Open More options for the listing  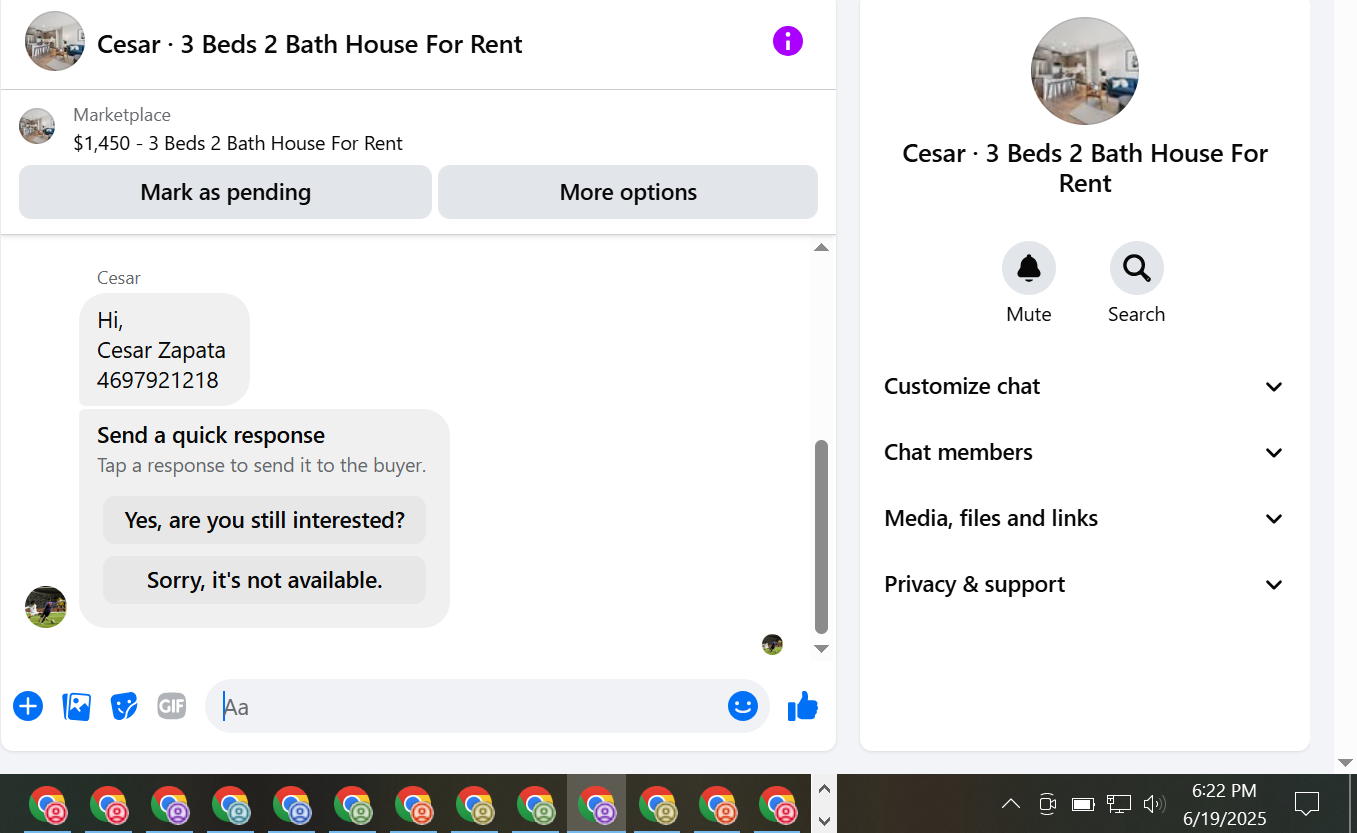click(x=628, y=192)
